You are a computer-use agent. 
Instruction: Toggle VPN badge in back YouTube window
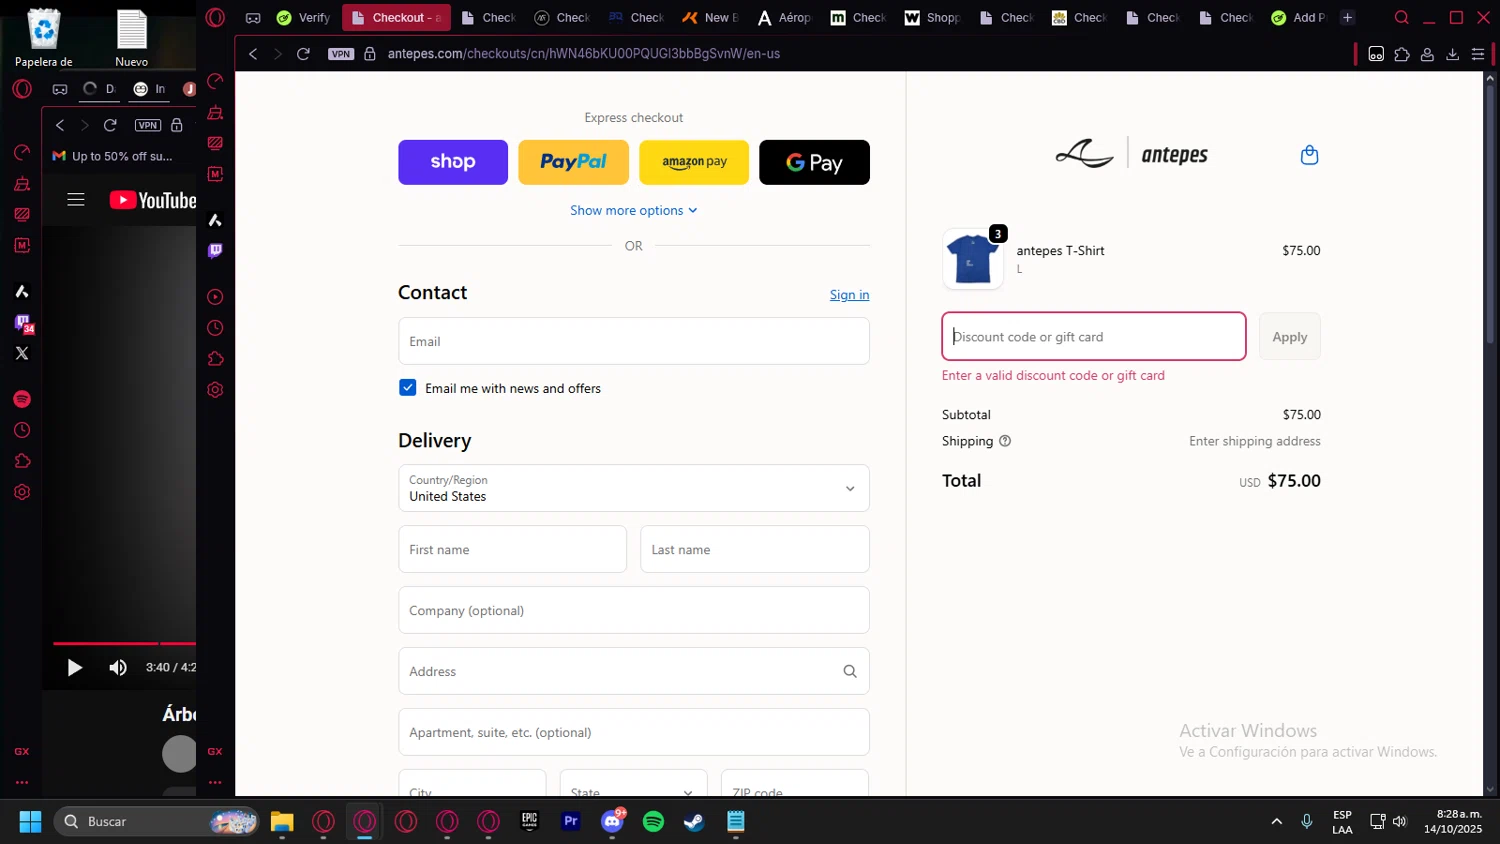point(148,125)
